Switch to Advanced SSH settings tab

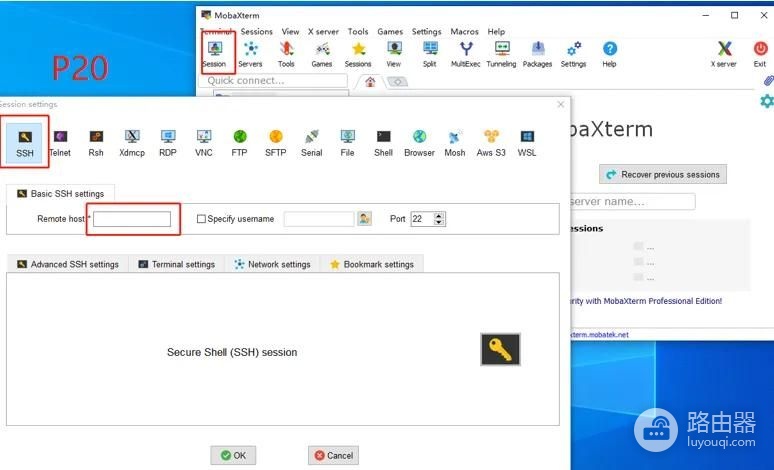[x=68, y=264]
